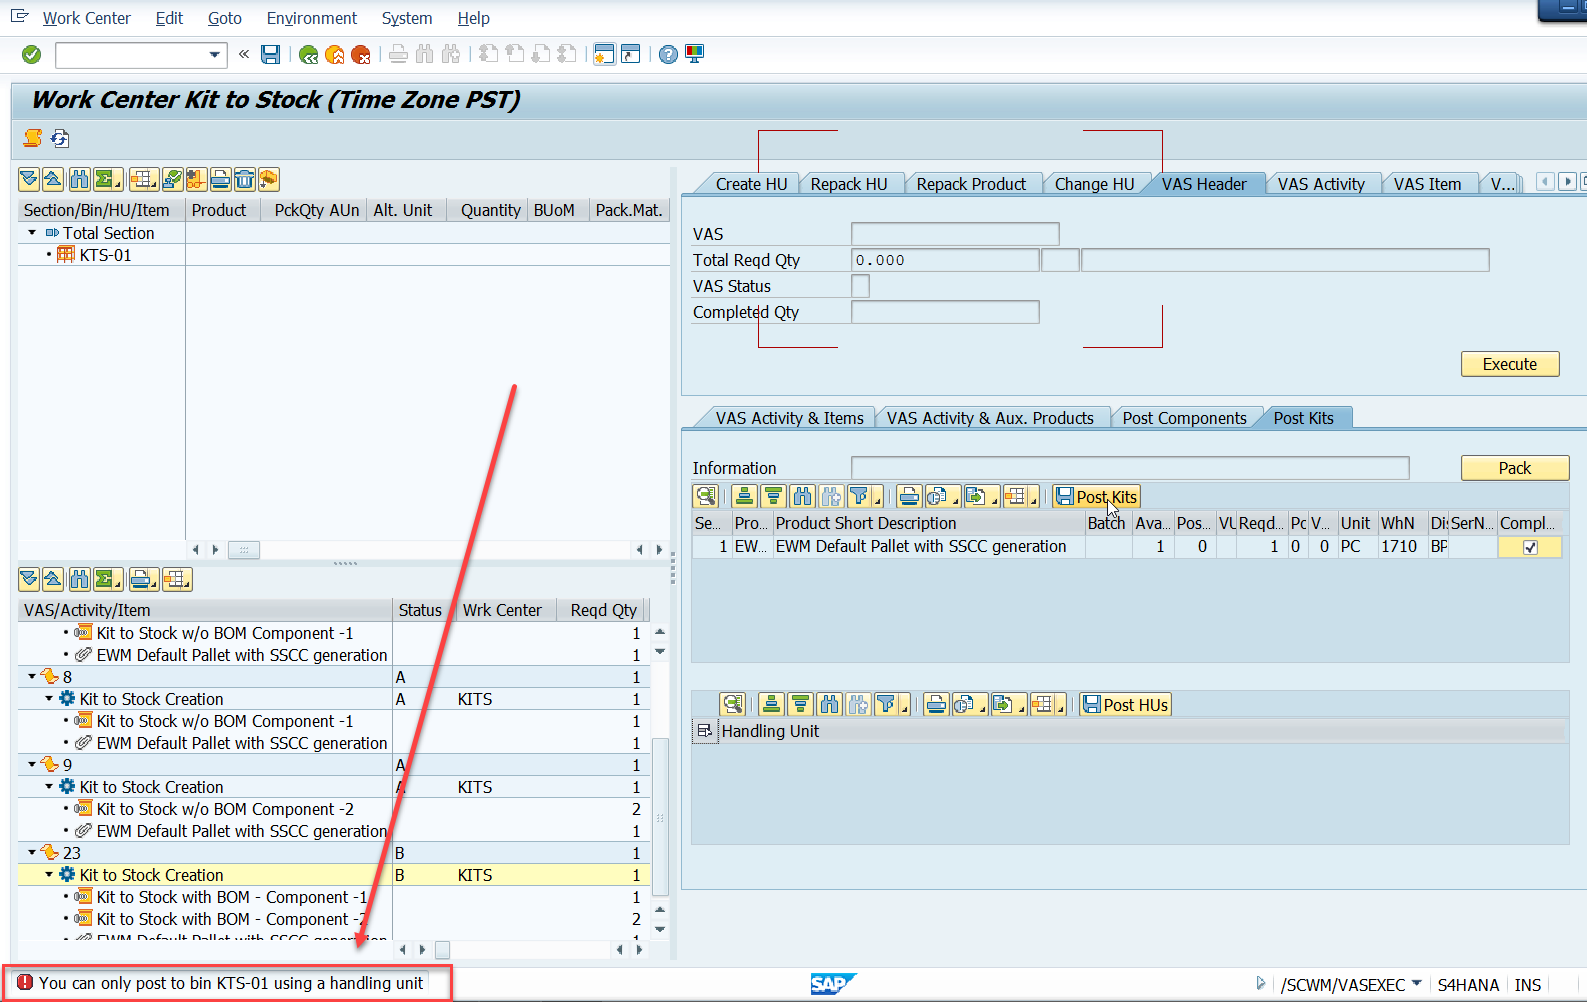Switch to the VAS Item tab
Image resolution: width=1587 pixels, height=1002 pixels.
click(1427, 184)
